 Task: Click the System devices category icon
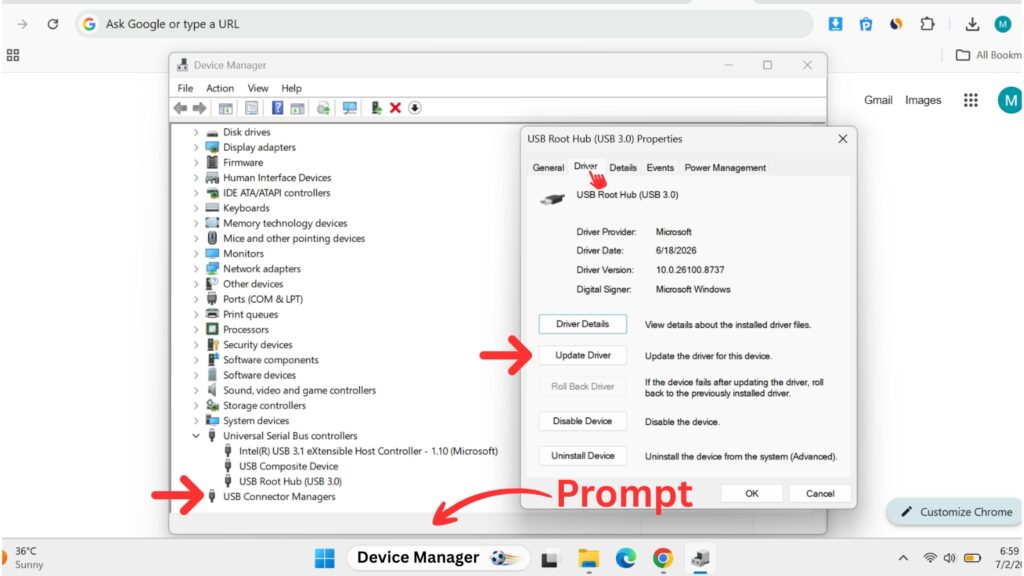click(x=212, y=421)
